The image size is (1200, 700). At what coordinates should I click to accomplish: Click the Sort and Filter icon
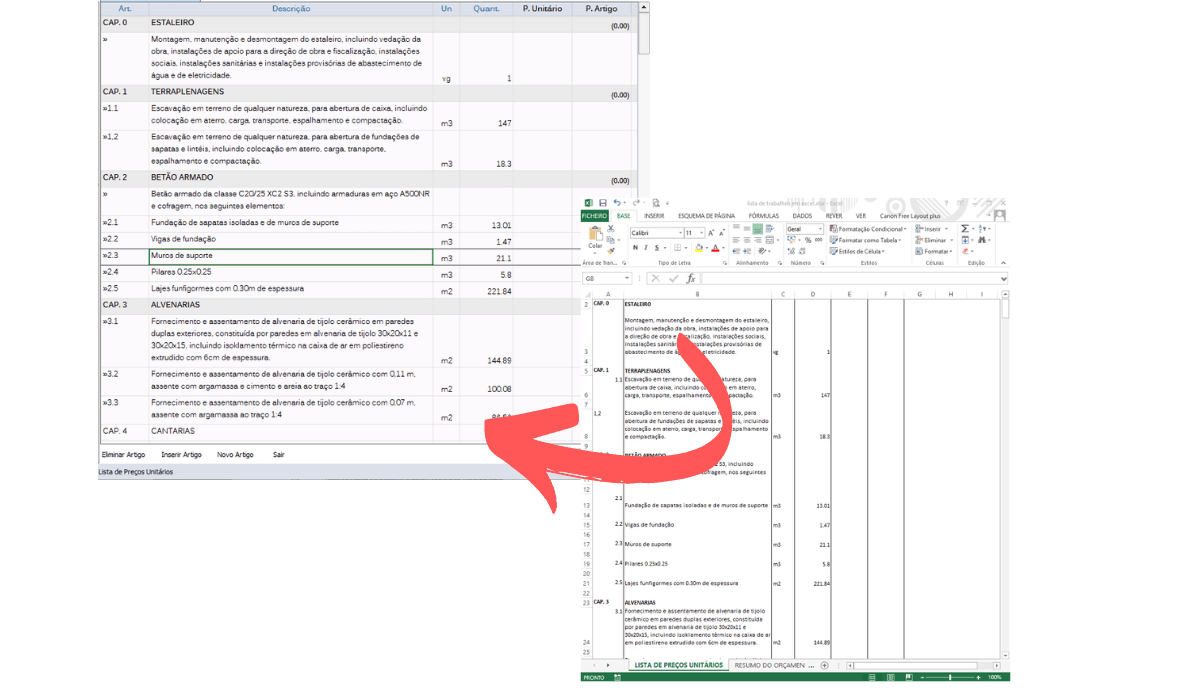(982, 229)
